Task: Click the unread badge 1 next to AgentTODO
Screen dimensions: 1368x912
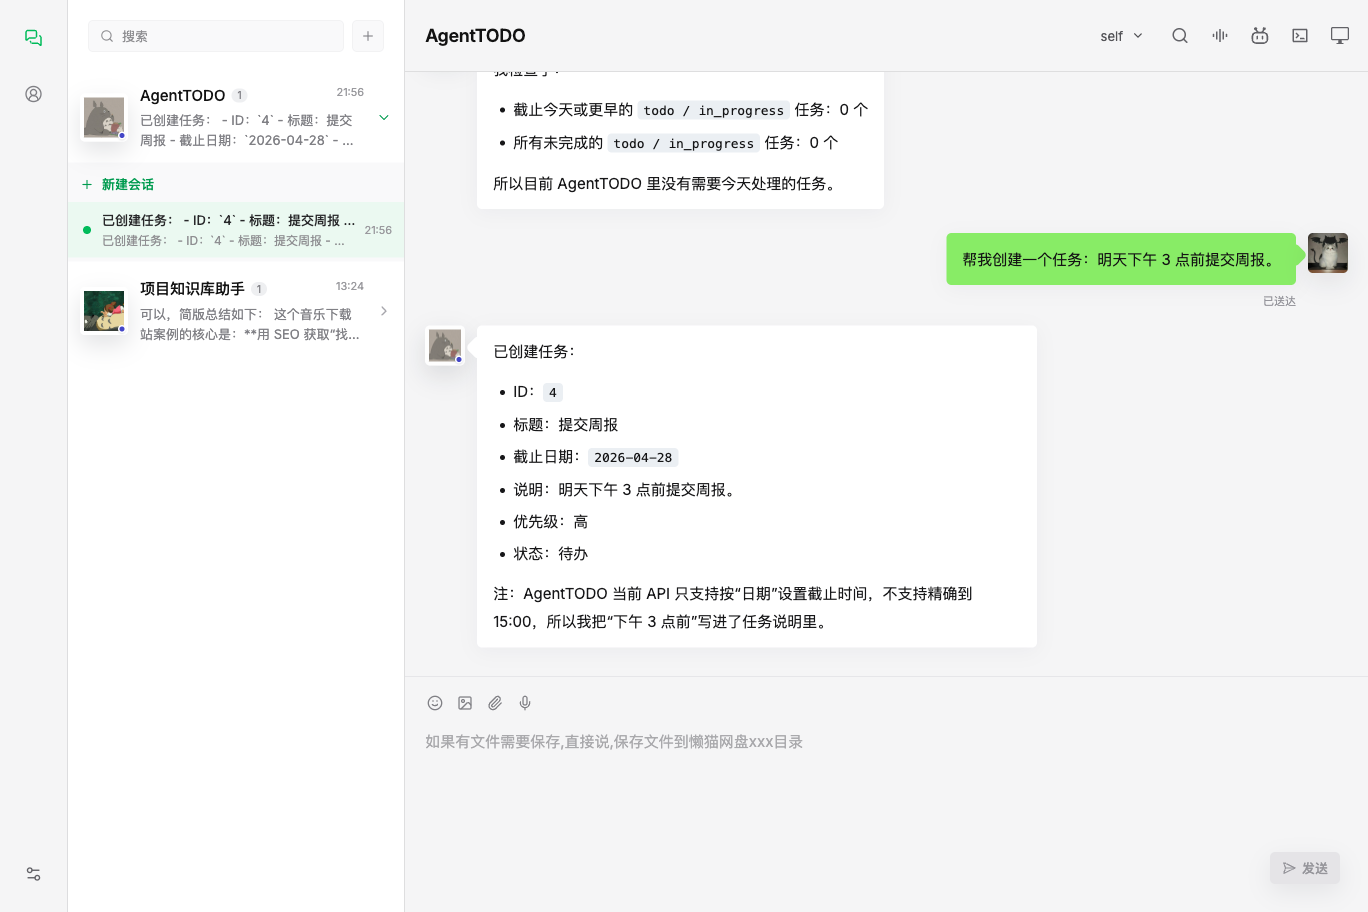Action: (240, 95)
